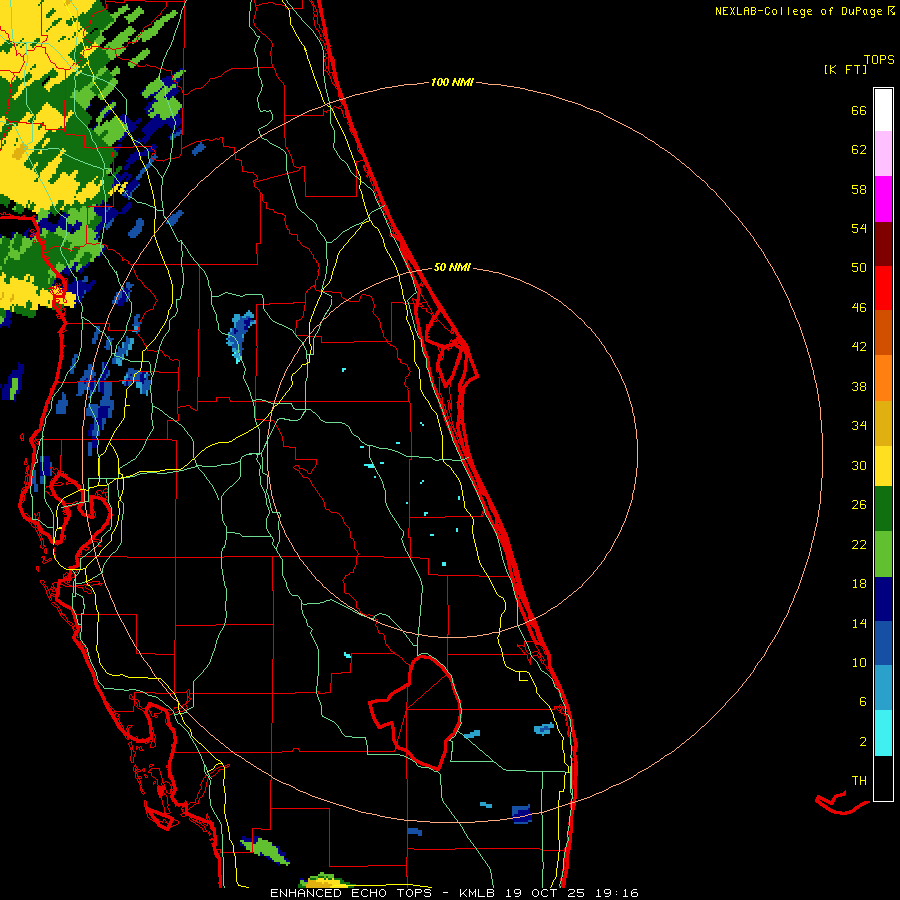The height and width of the screenshot is (900, 900).
Task: Click the 19 OCT 25 date text
Action: (x=545, y=893)
